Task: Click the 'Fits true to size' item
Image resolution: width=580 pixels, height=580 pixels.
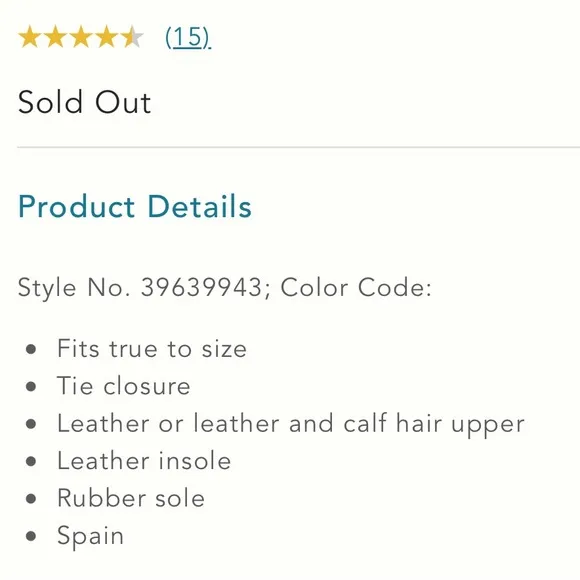Action: (x=152, y=348)
